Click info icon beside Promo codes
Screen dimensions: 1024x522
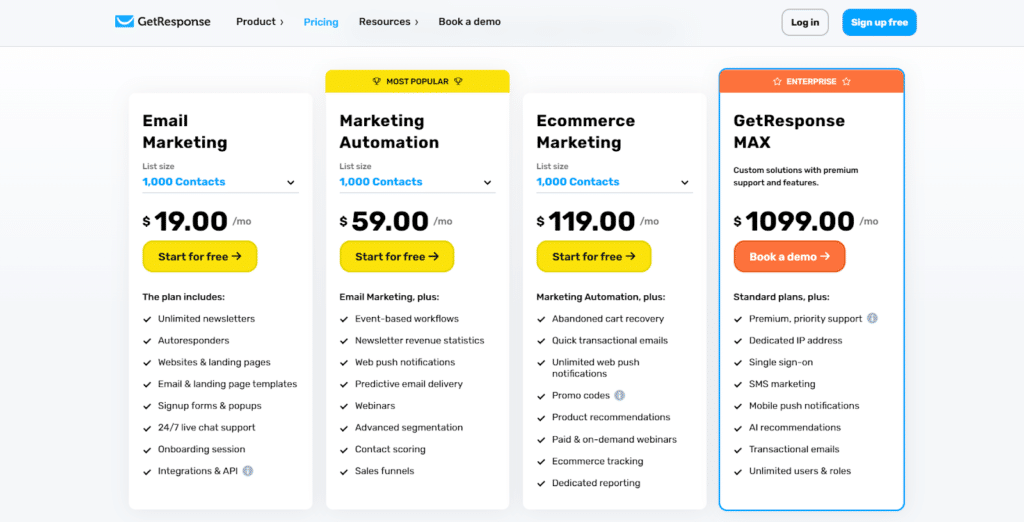coord(620,395)
